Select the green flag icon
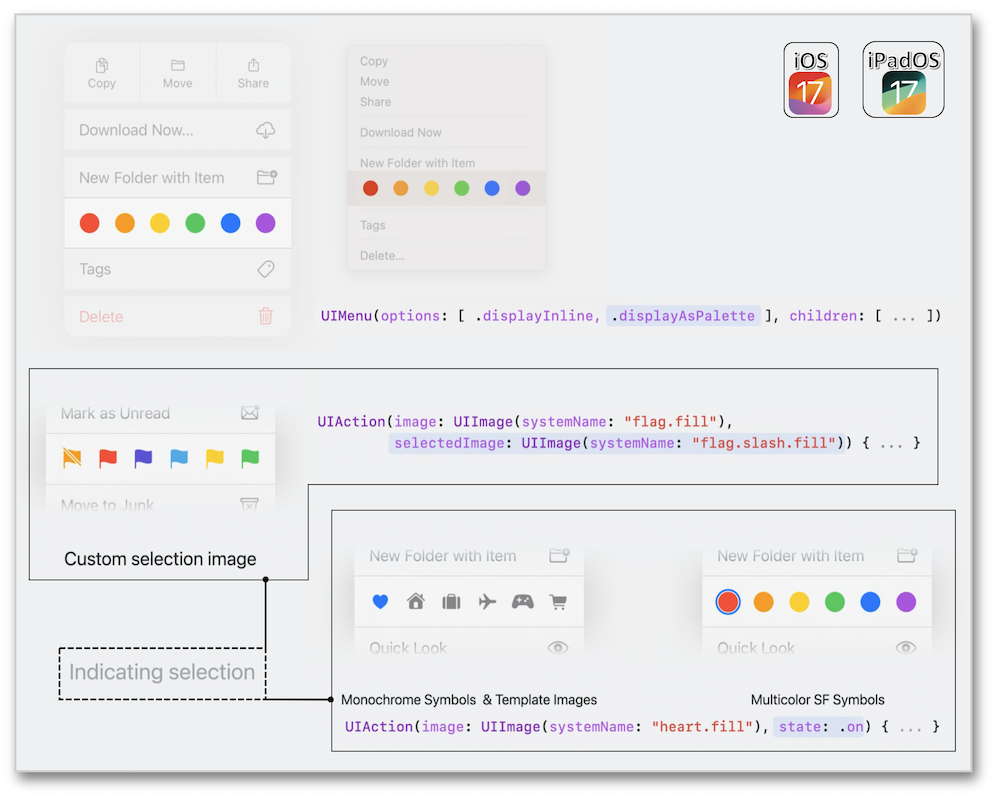This screenshot has height=803, width=1000. 250,457
